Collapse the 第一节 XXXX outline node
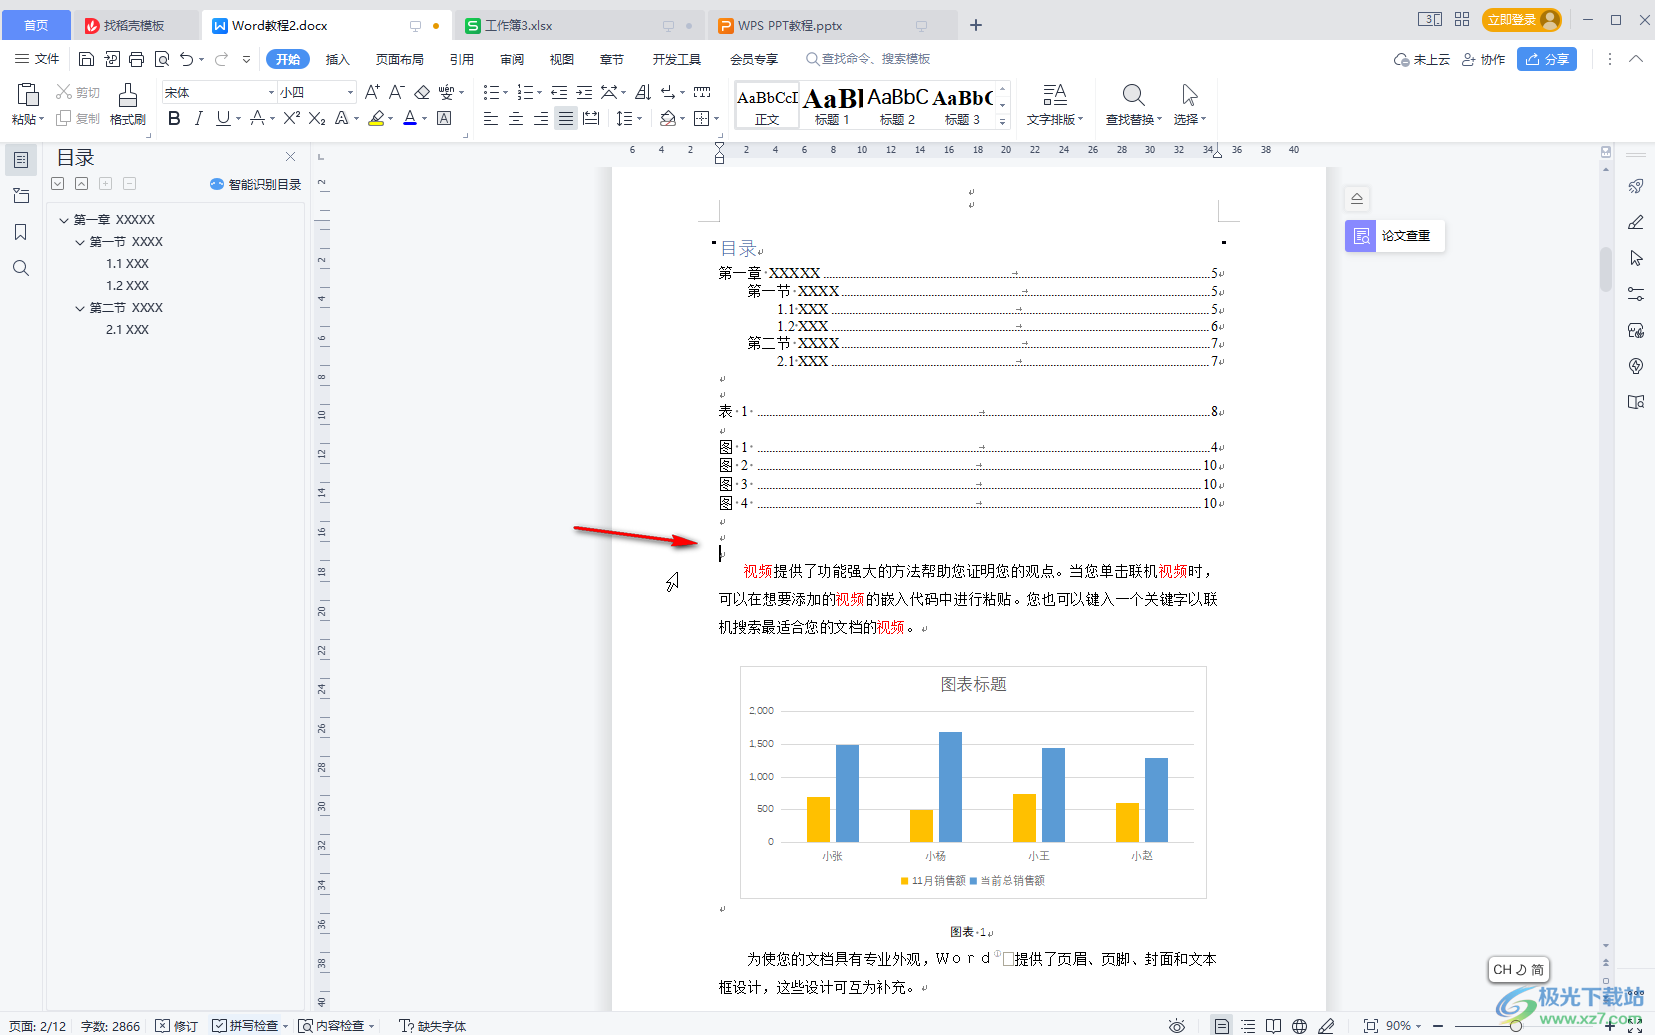Image resolution: width=1655 pixels, height=1035 pixels. point(80,242)
